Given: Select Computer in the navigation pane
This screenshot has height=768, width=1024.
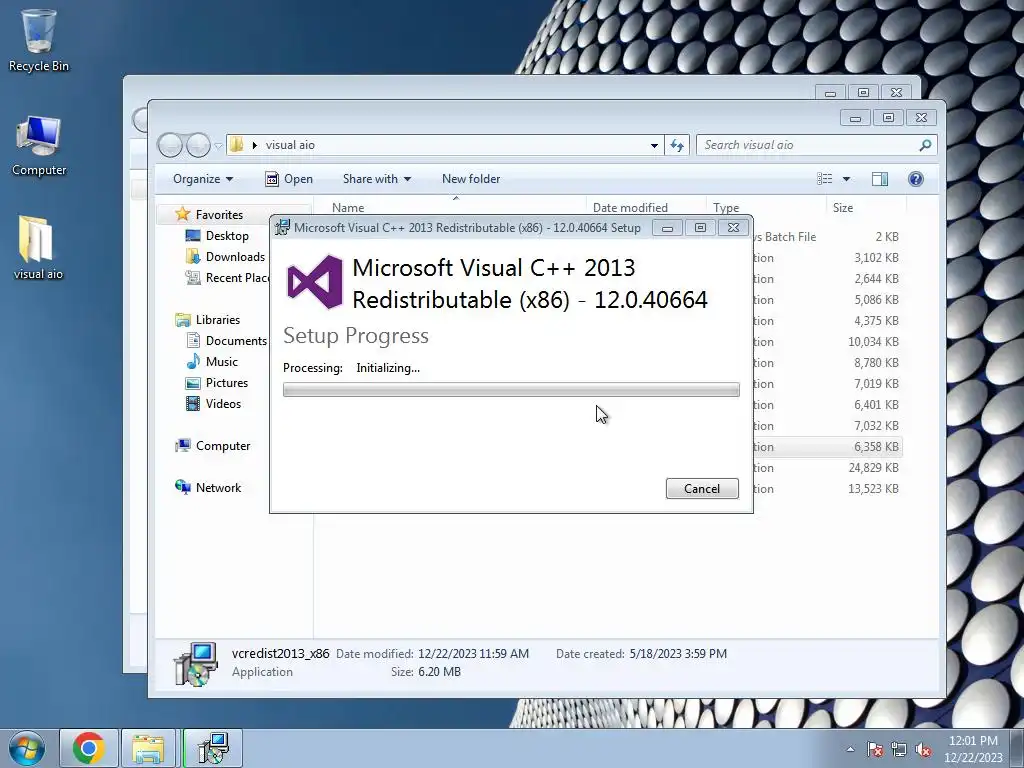Looking at the screenshot, I should coord(223,446).
